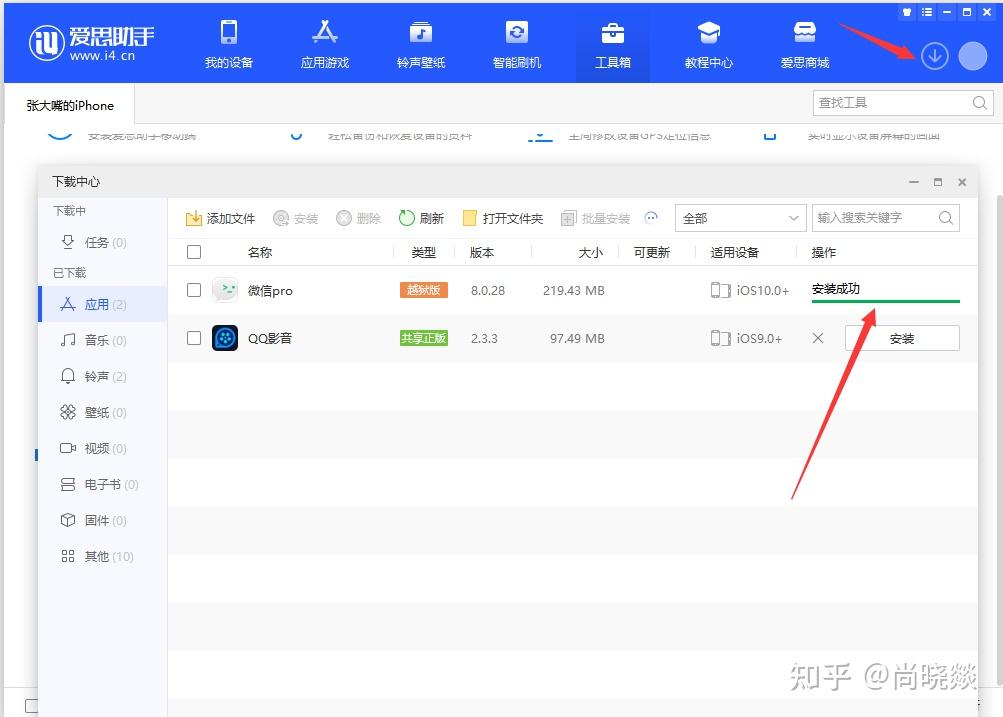Select 铃声 (2) in sidebar

point(104,376)
